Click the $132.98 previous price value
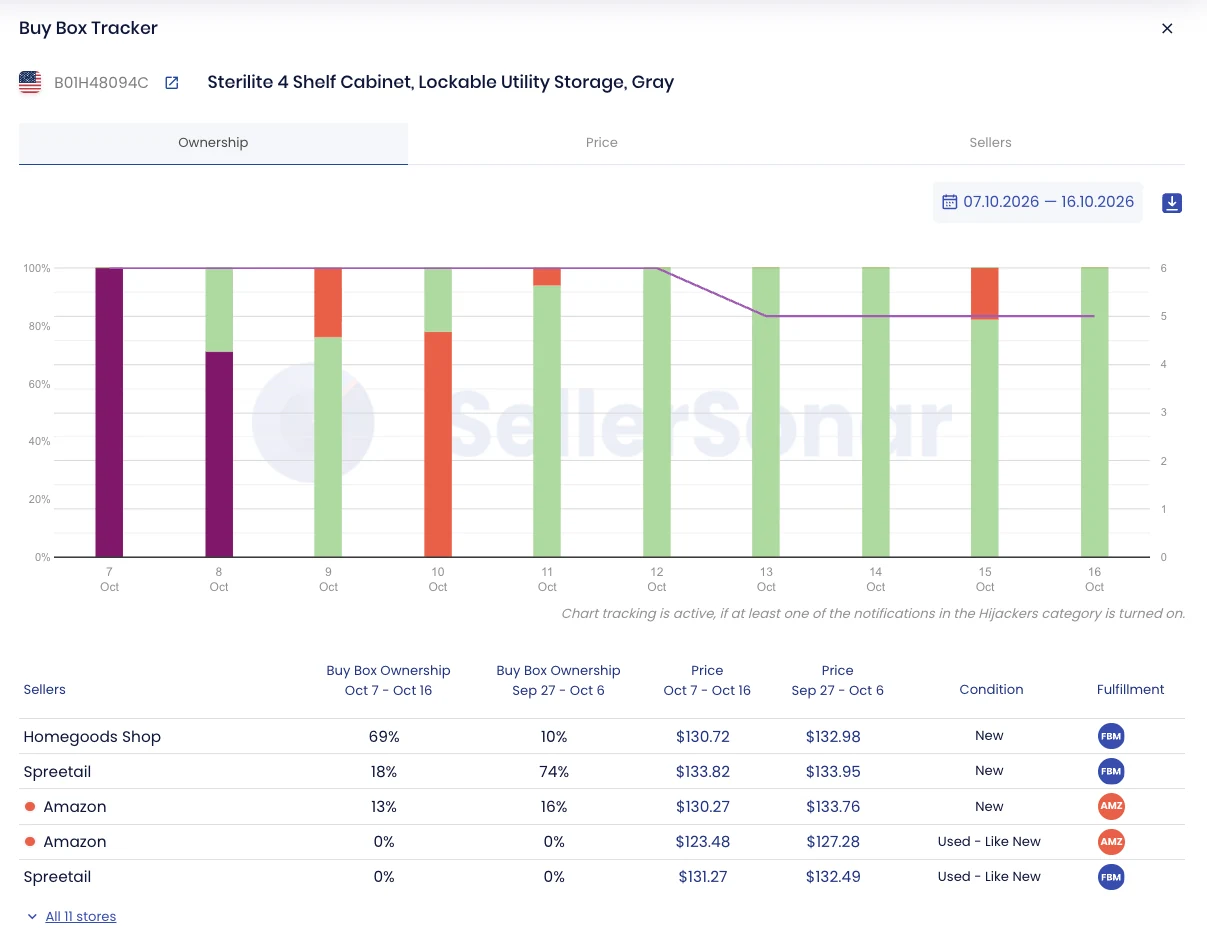This screenshot has height=935, width=1207. click(x=833, y=737)
